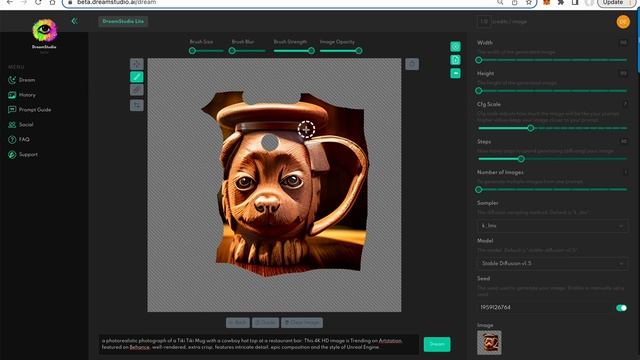The height and width of the screenshot is (360, 640).
Task: Adjust the Image Opacity slider handle
Action: [x=359, y=51]
